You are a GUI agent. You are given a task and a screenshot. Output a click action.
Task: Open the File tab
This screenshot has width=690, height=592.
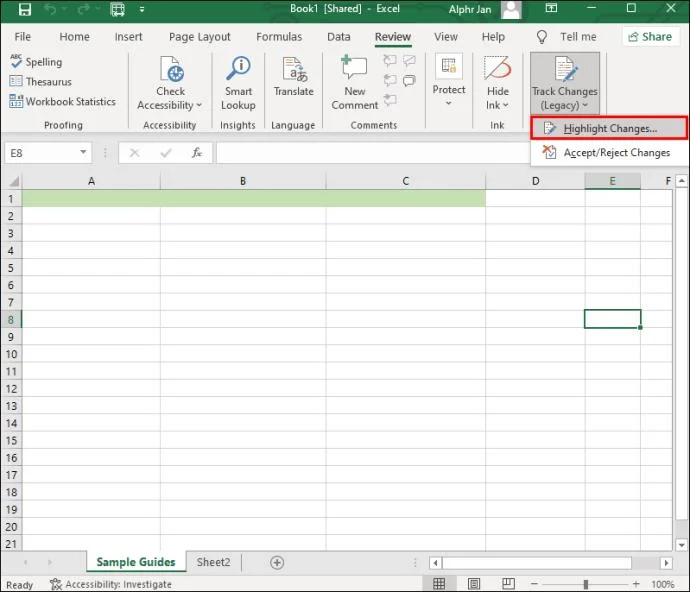[22, 37]
